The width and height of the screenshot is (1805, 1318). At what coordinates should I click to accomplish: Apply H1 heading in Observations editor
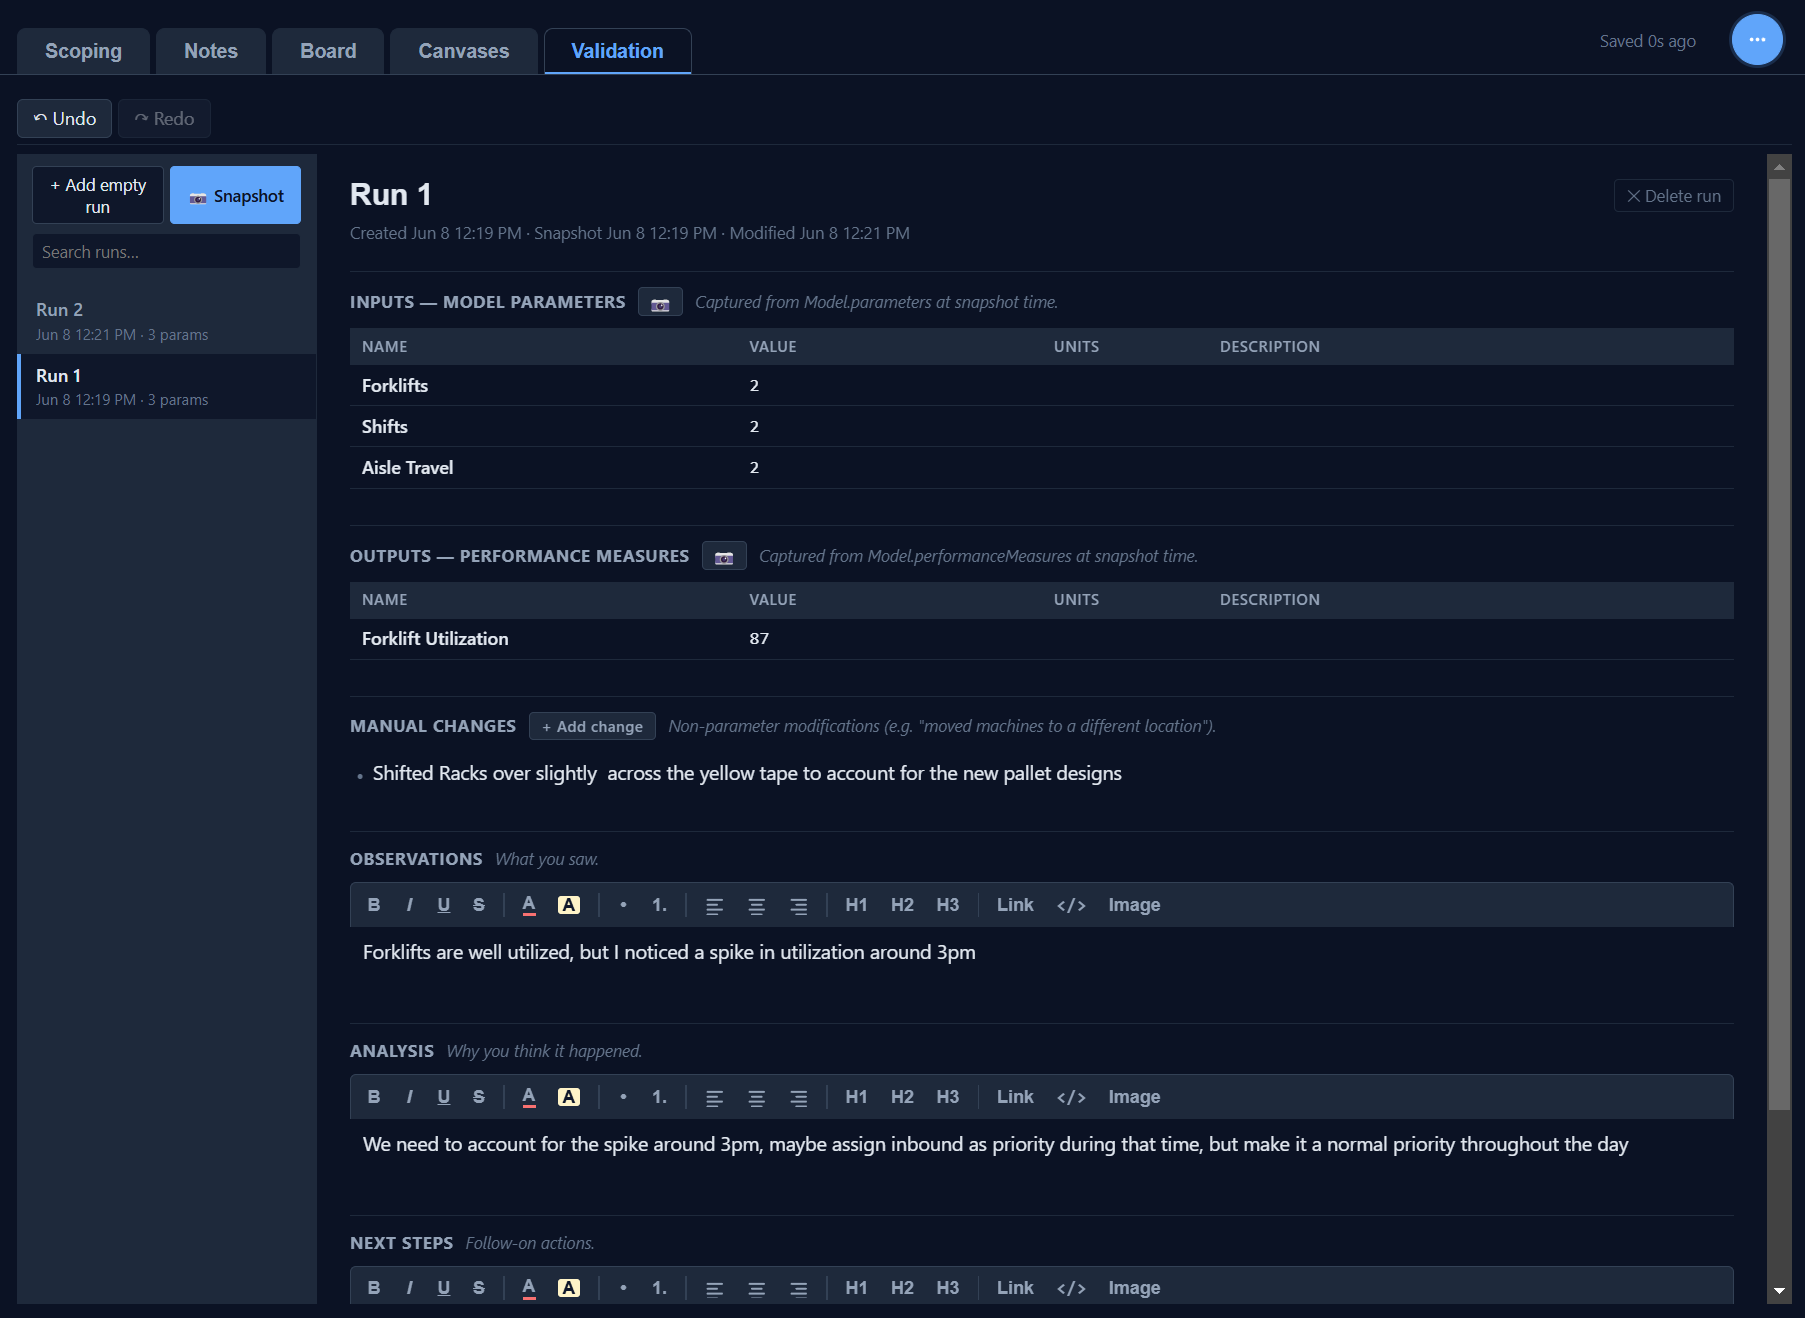856,905
